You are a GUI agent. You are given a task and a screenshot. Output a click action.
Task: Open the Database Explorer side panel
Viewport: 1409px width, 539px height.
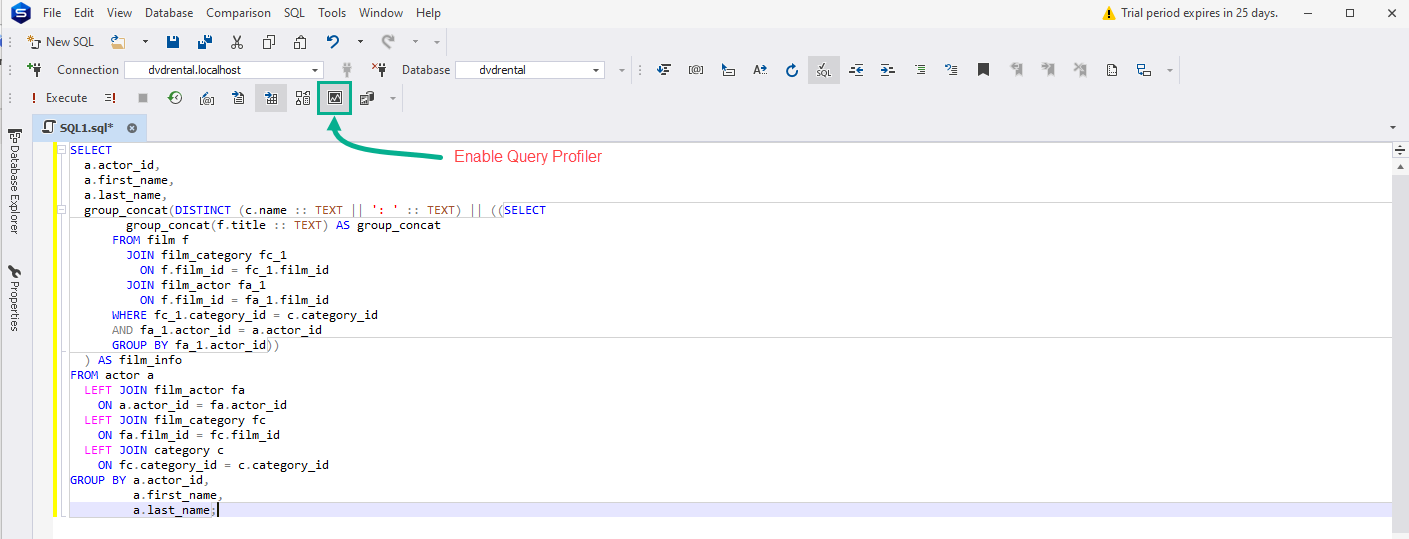pos(14,181)
